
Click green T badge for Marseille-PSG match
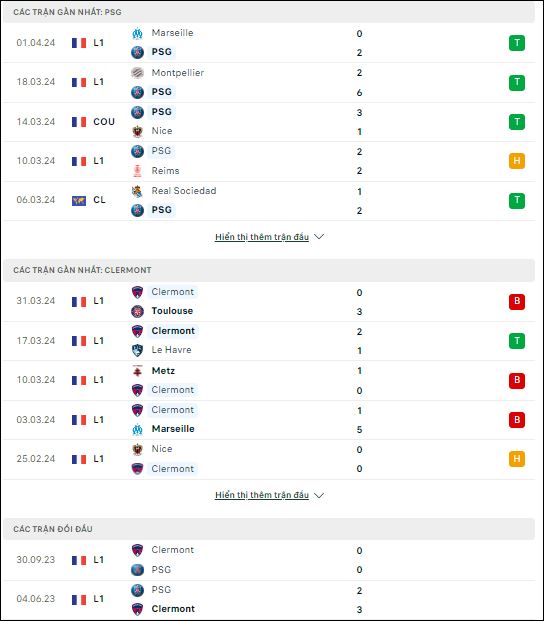click(517, 43)
